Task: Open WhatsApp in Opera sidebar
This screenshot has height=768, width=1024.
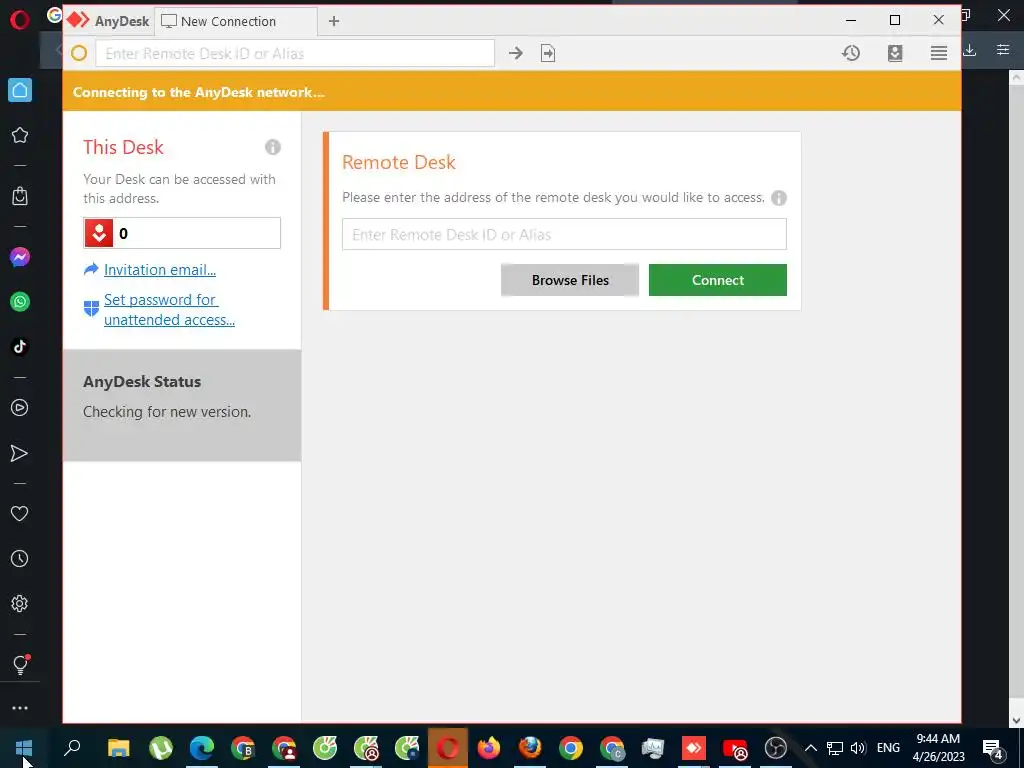Action: point(20,302)
